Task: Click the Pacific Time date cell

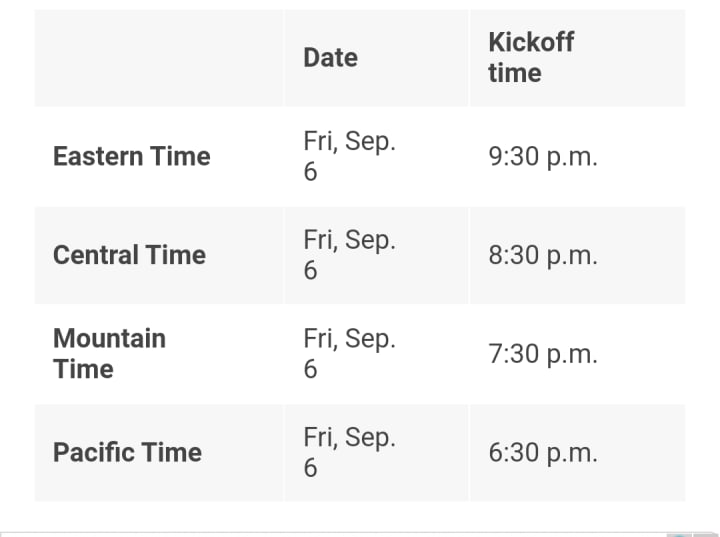Action: tap(349, 452)
